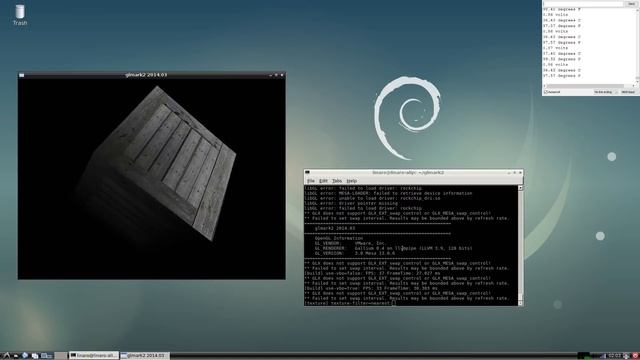This screenshot has height=360, width=640.
Task: Open the Edit menu in terminal
Action: 323,180
